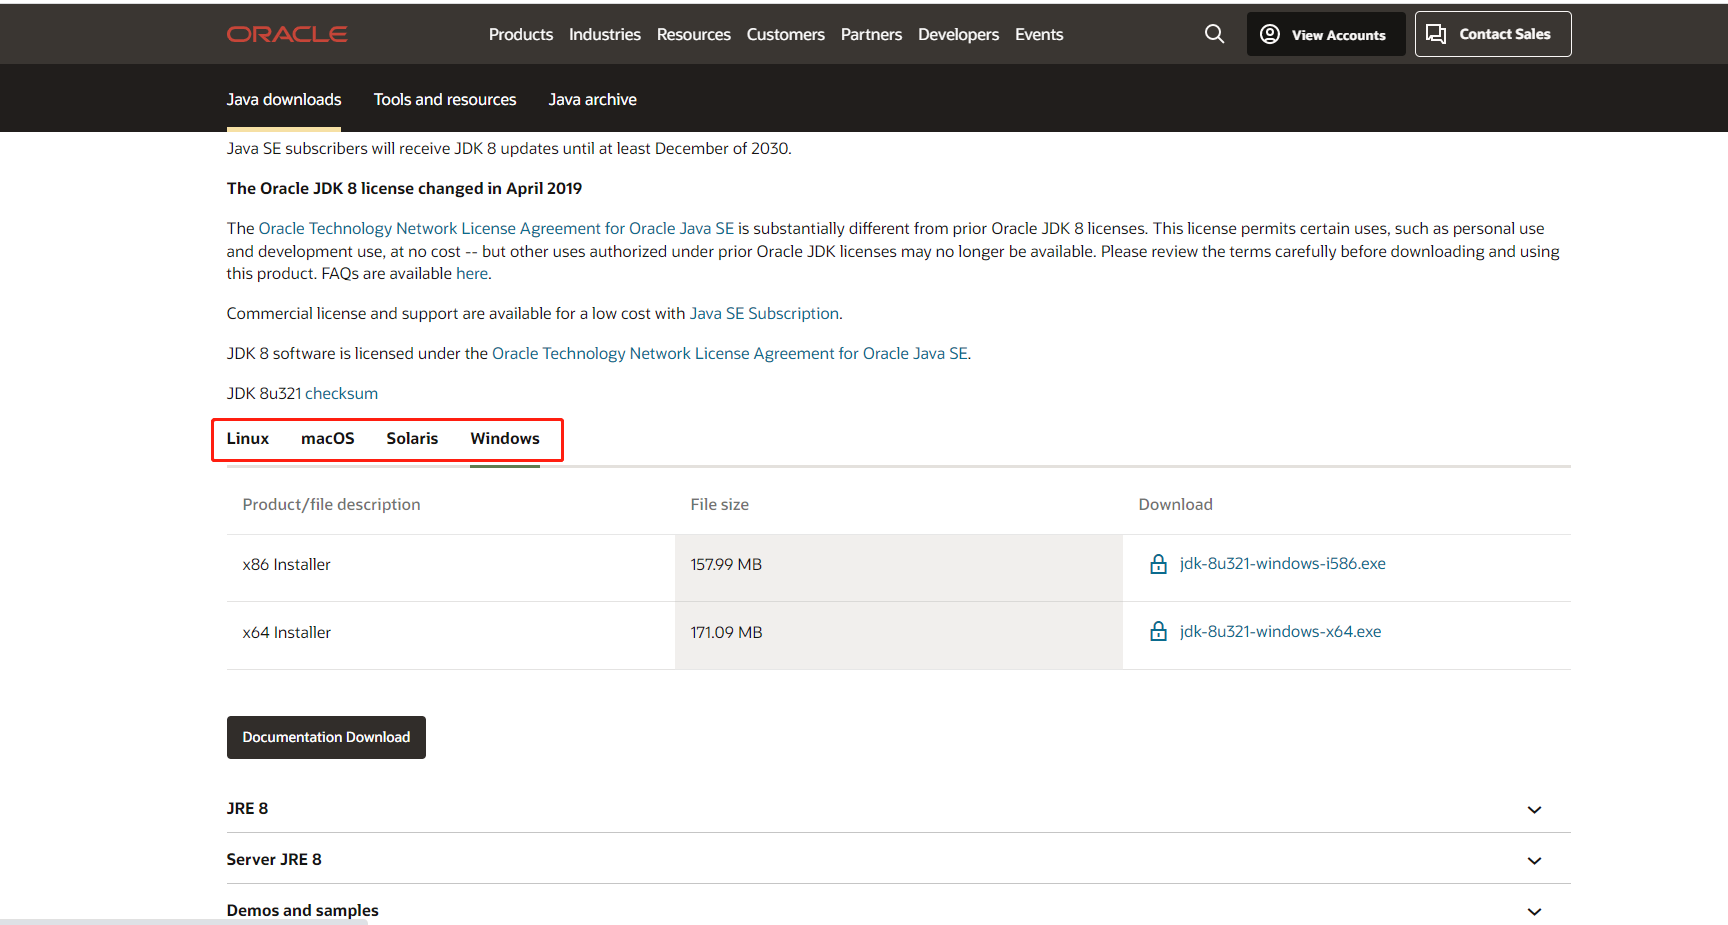Click the Oracle logo

tap(287, 33)
